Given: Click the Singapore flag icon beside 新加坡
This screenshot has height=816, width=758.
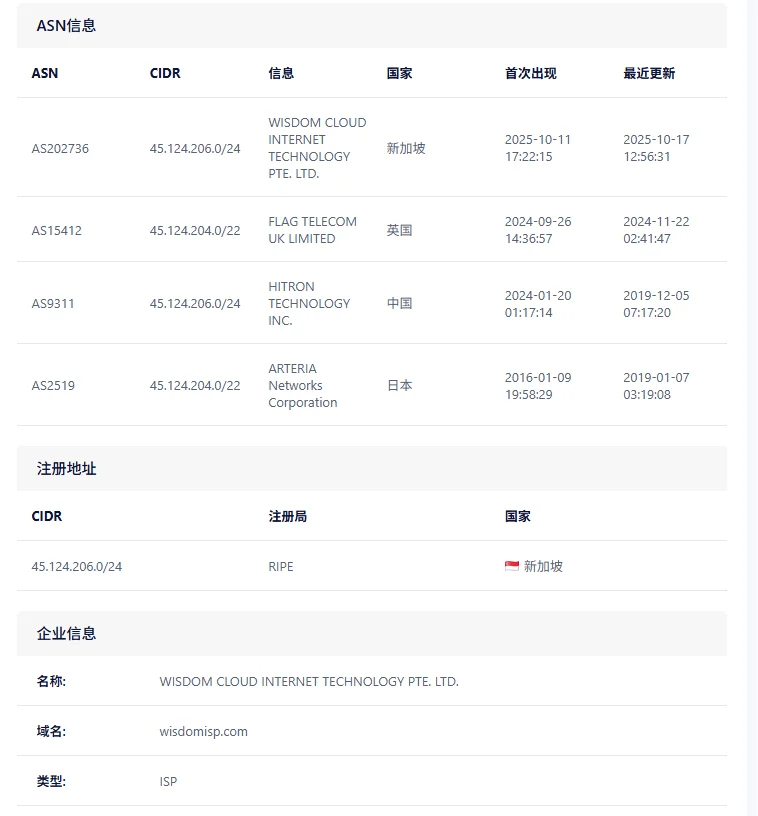Looking at the screenshot, I should pyautogui.click(x=512, y=566).
